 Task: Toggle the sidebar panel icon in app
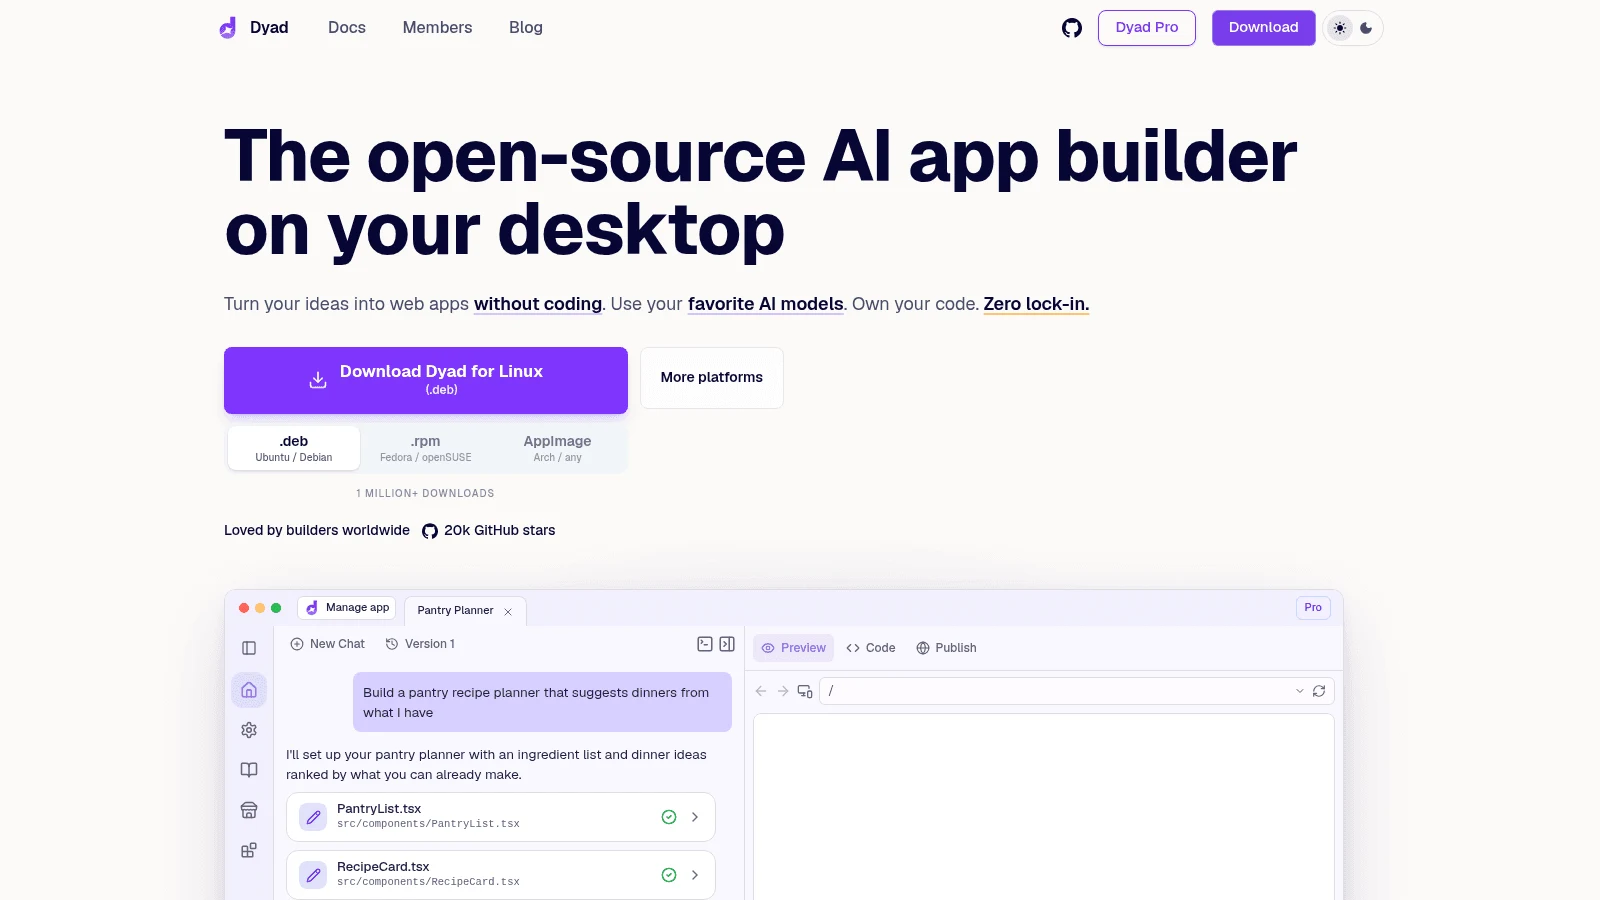(249, 648)
